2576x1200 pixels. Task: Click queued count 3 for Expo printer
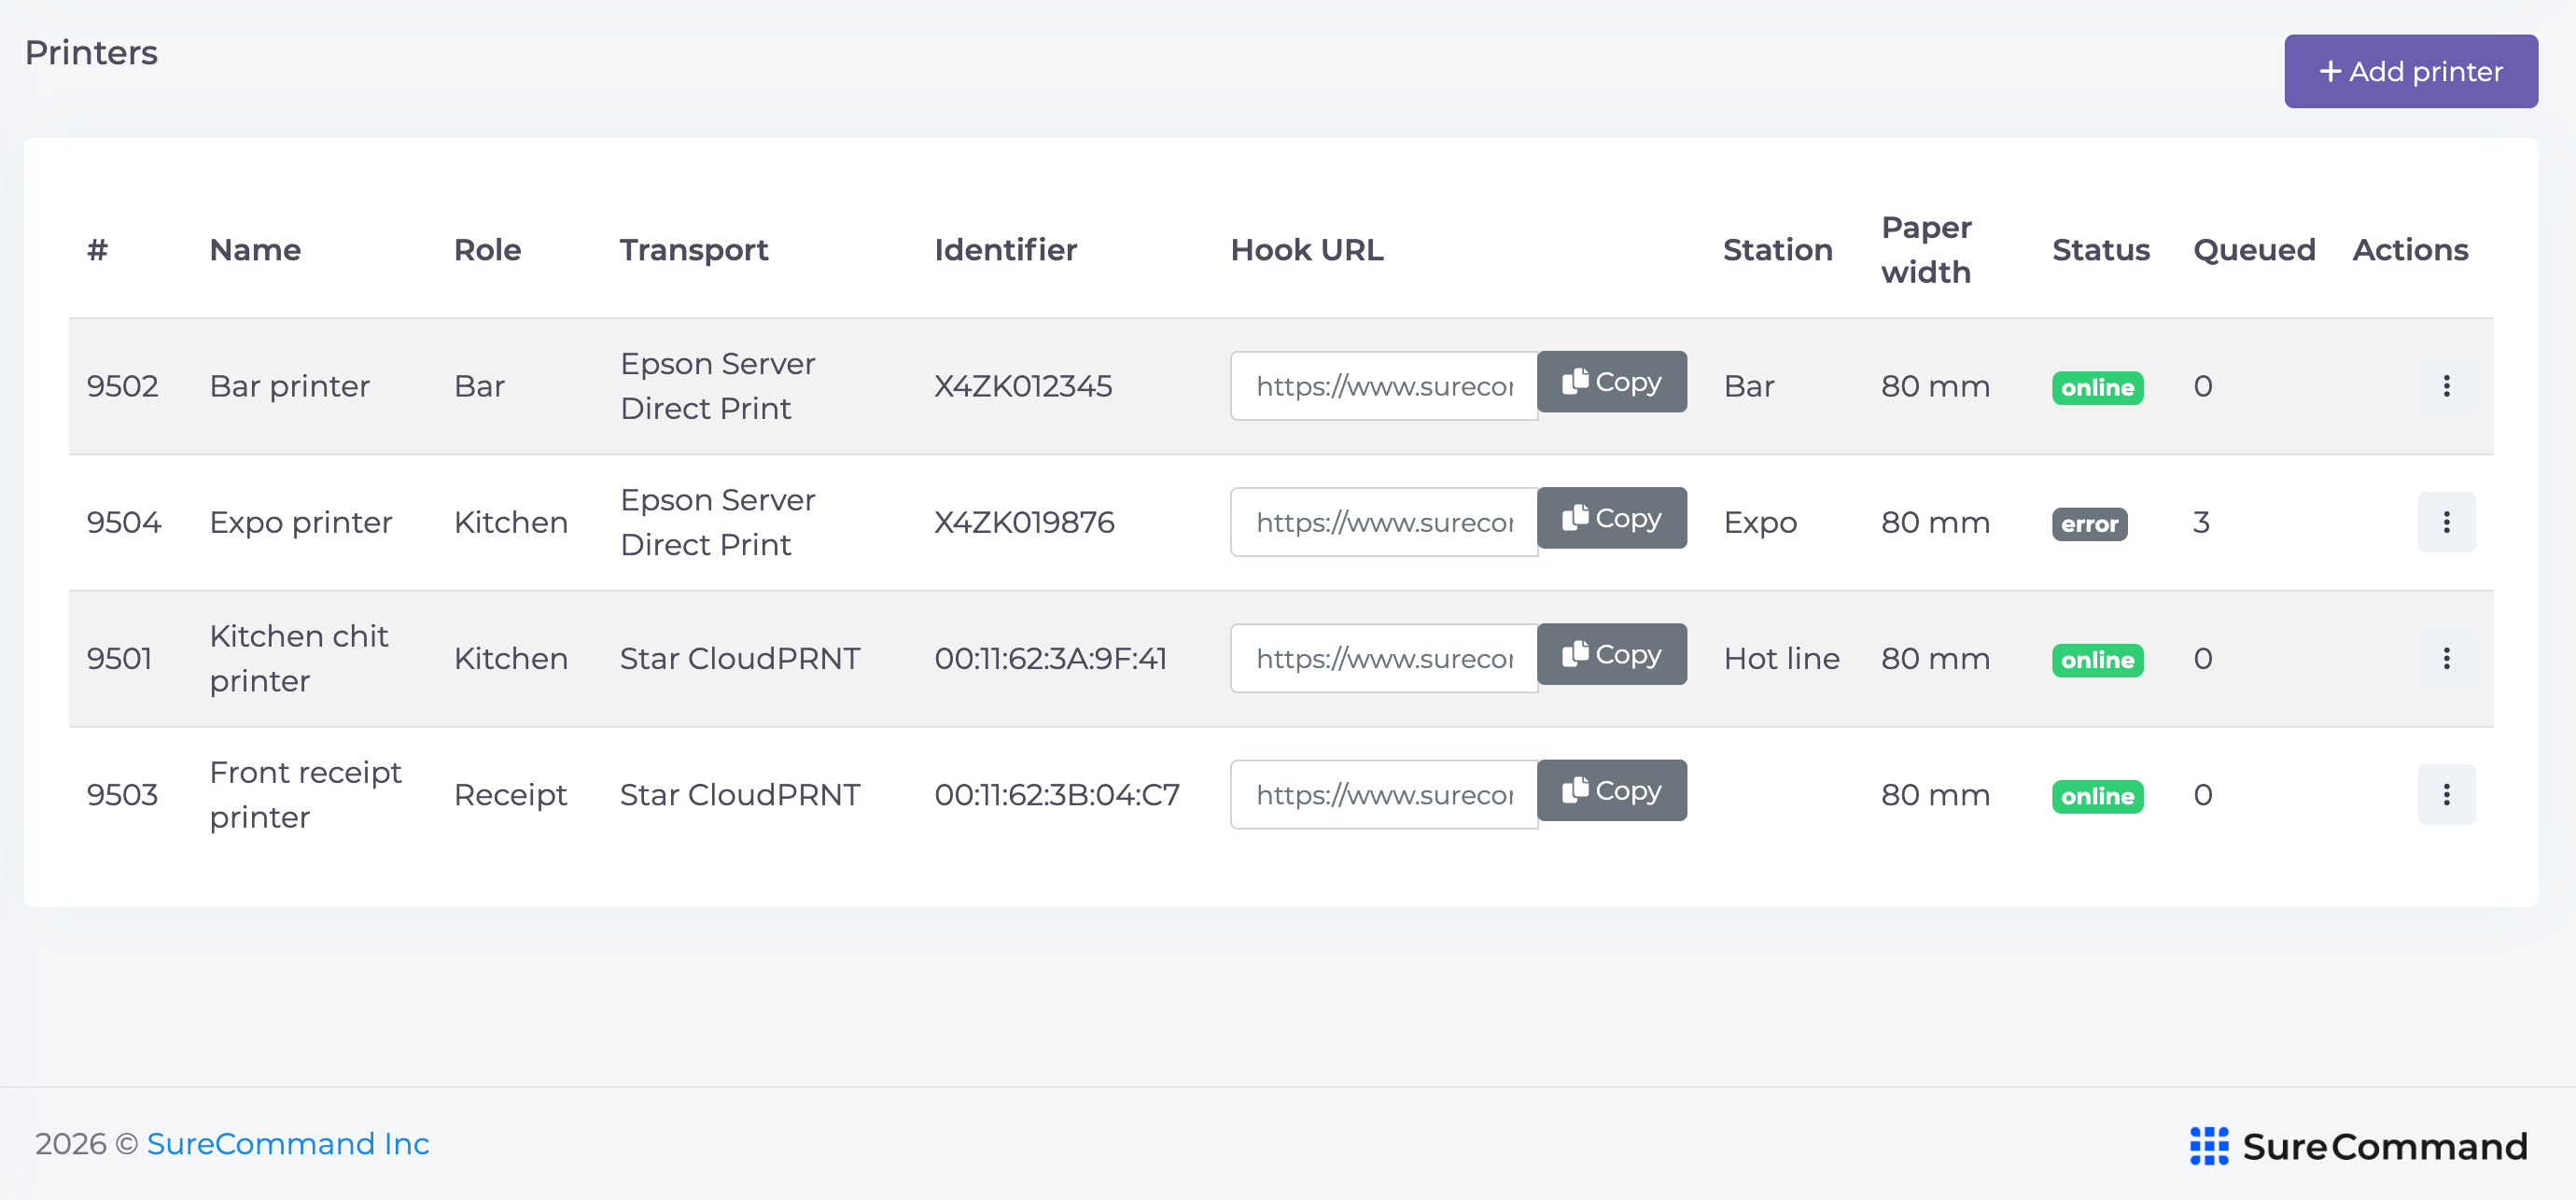pos(2201,522)
